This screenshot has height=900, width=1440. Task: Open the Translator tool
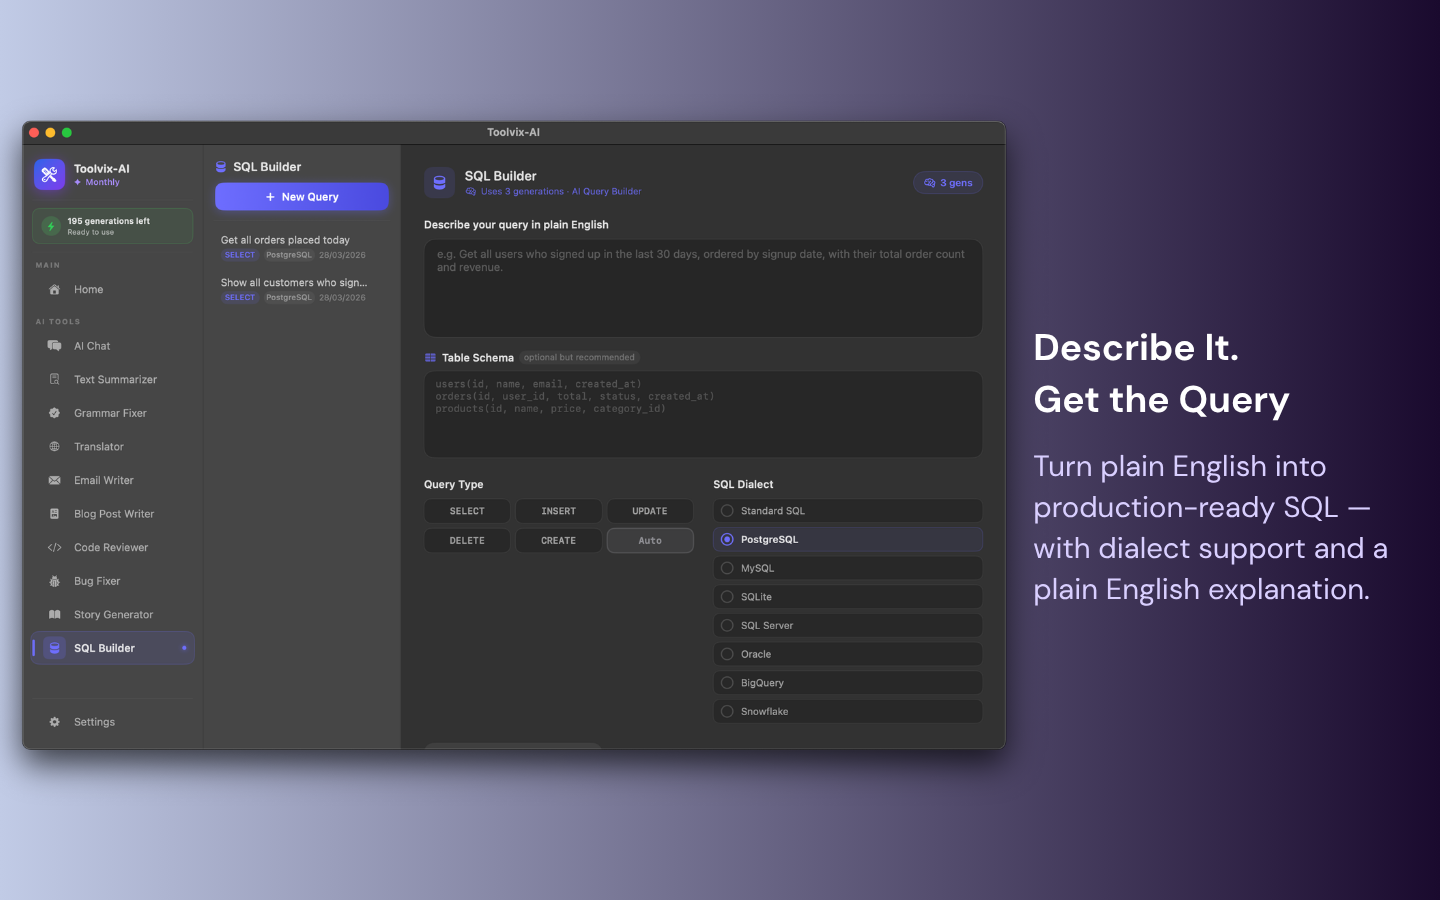tap(113, 447)
